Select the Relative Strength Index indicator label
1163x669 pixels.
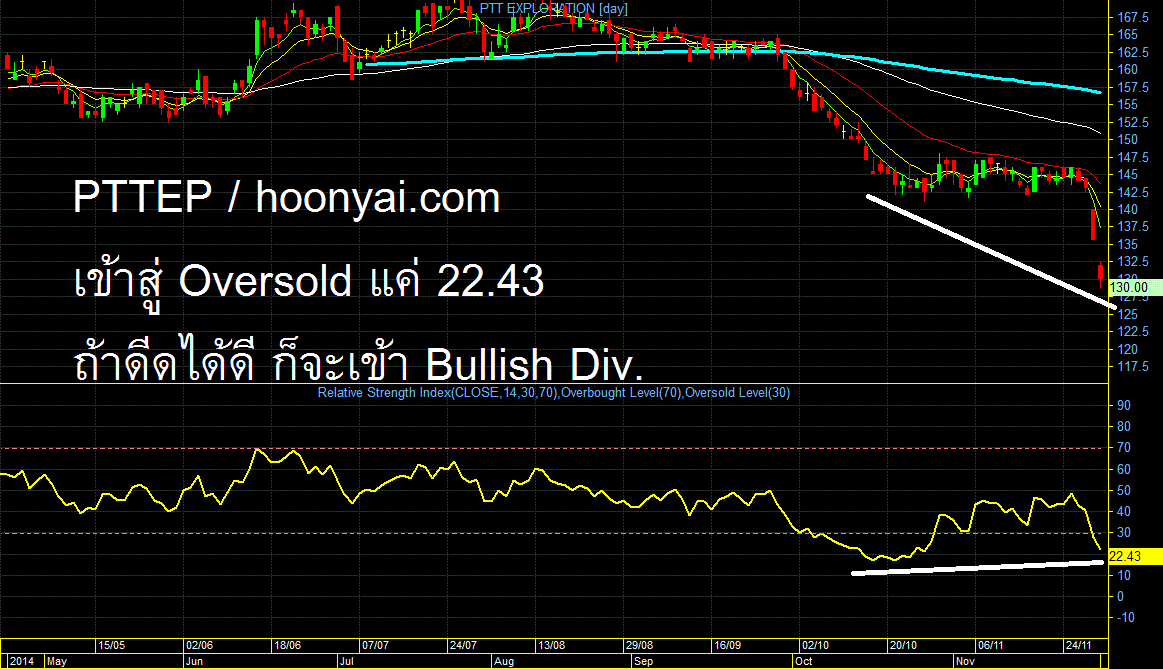tap(553, 392)
